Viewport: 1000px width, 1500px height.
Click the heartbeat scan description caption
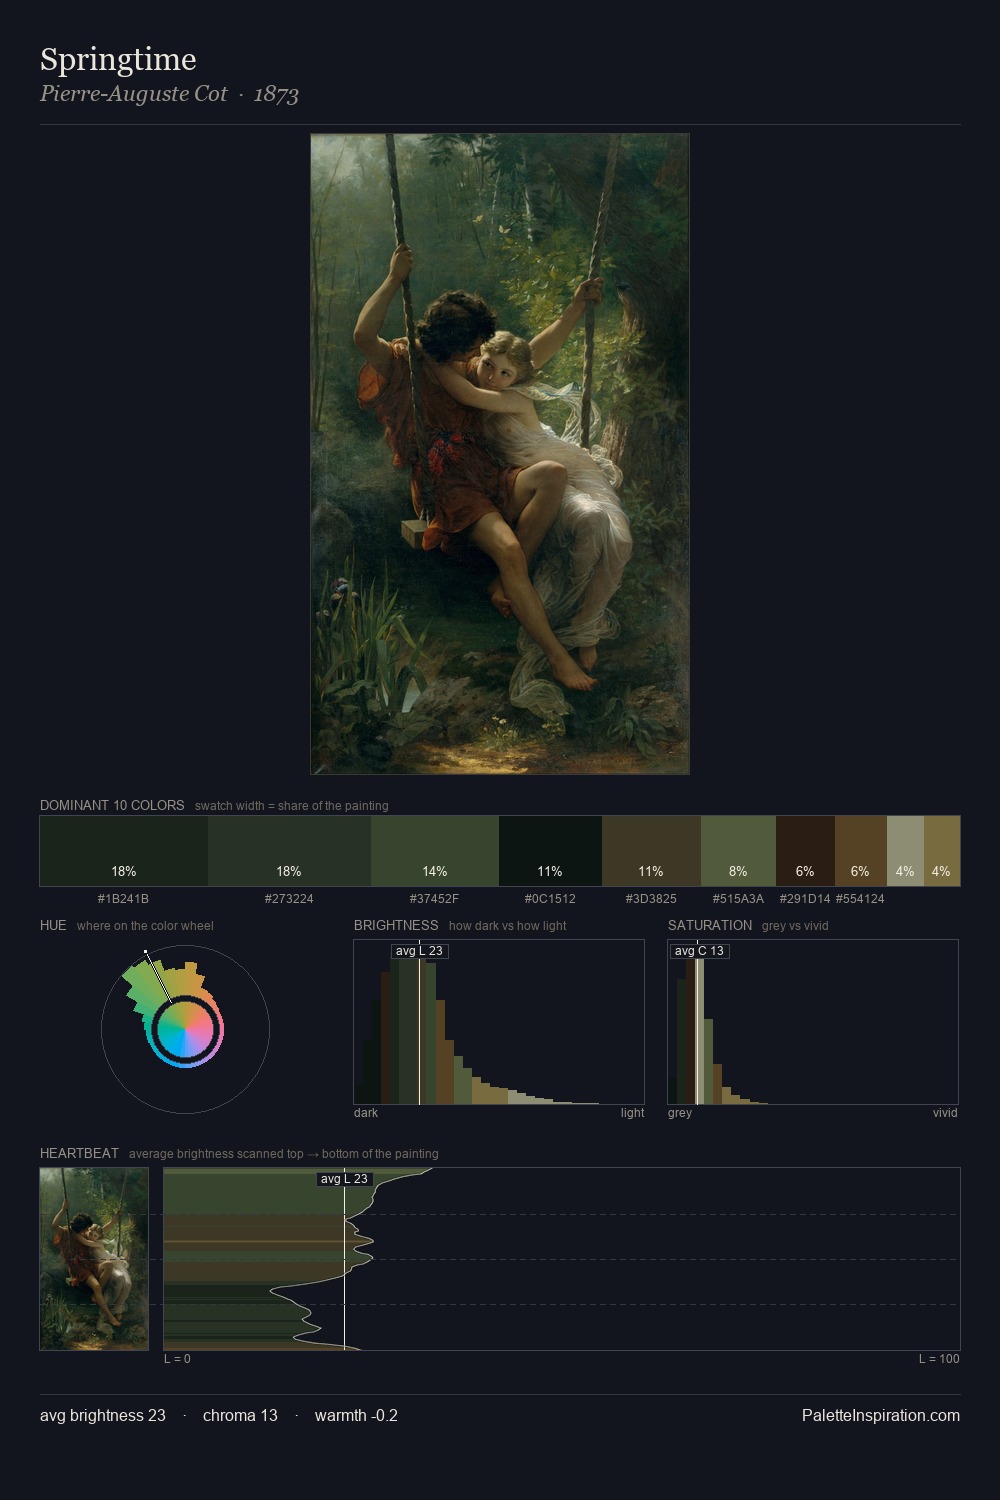click(283, 1154)
